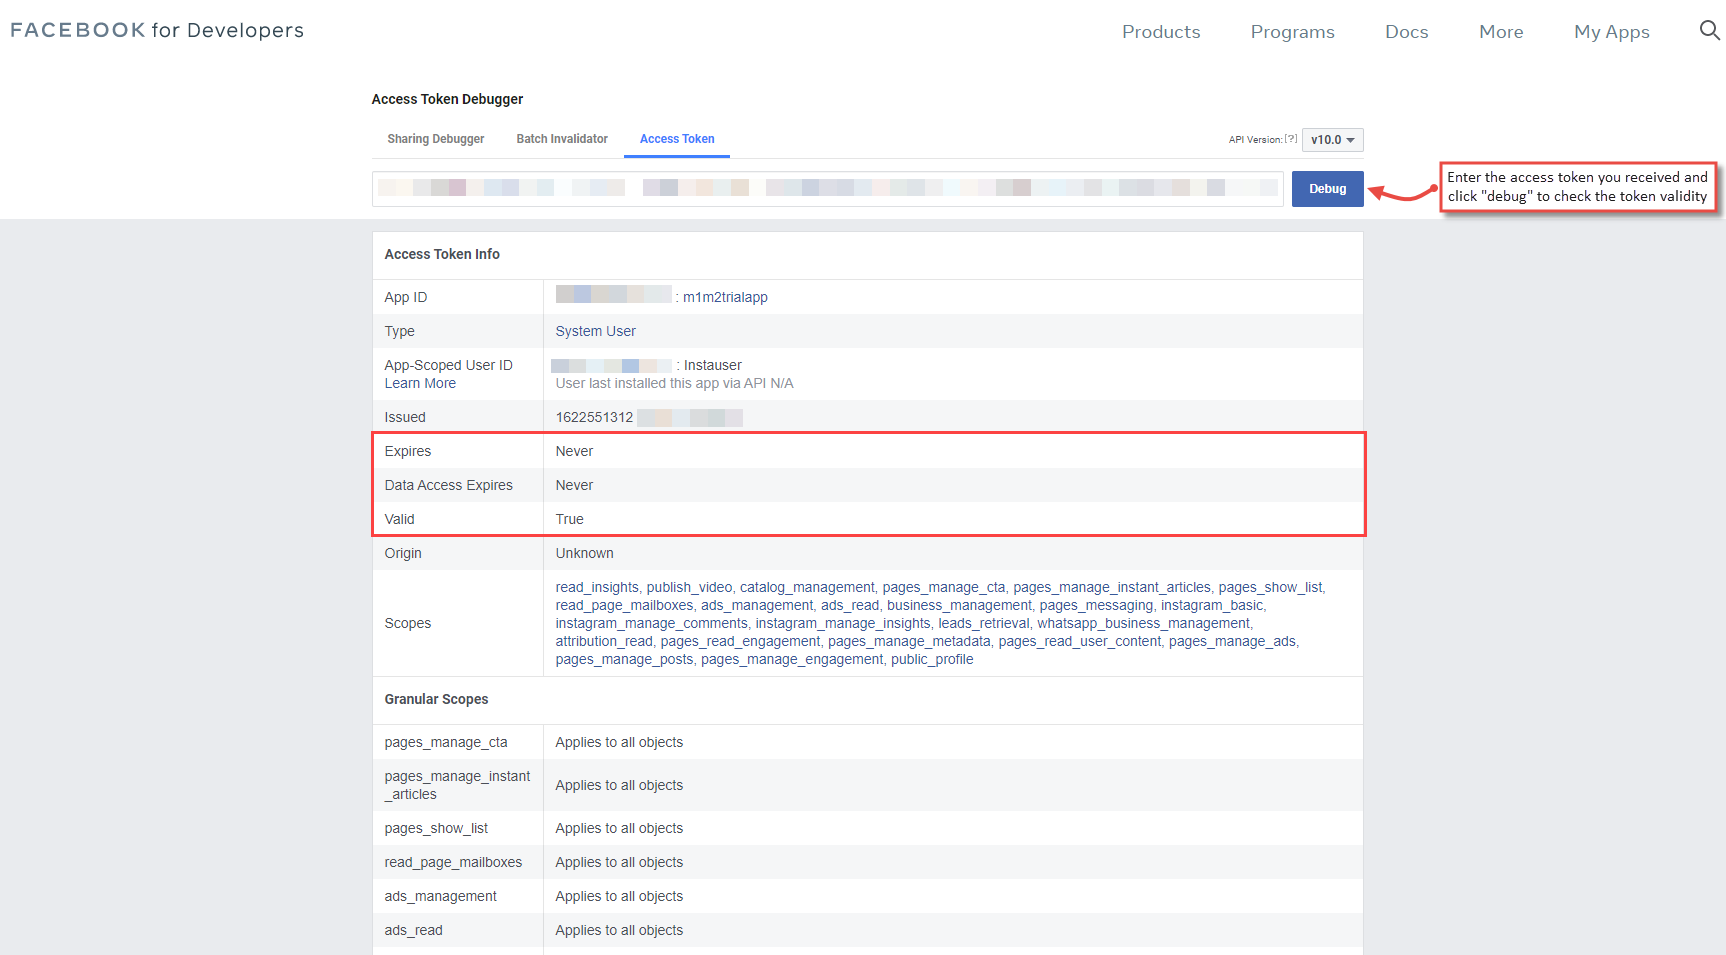Select the Access Token tab
Screen dimensions: 1726x955
tap(677, 139)
